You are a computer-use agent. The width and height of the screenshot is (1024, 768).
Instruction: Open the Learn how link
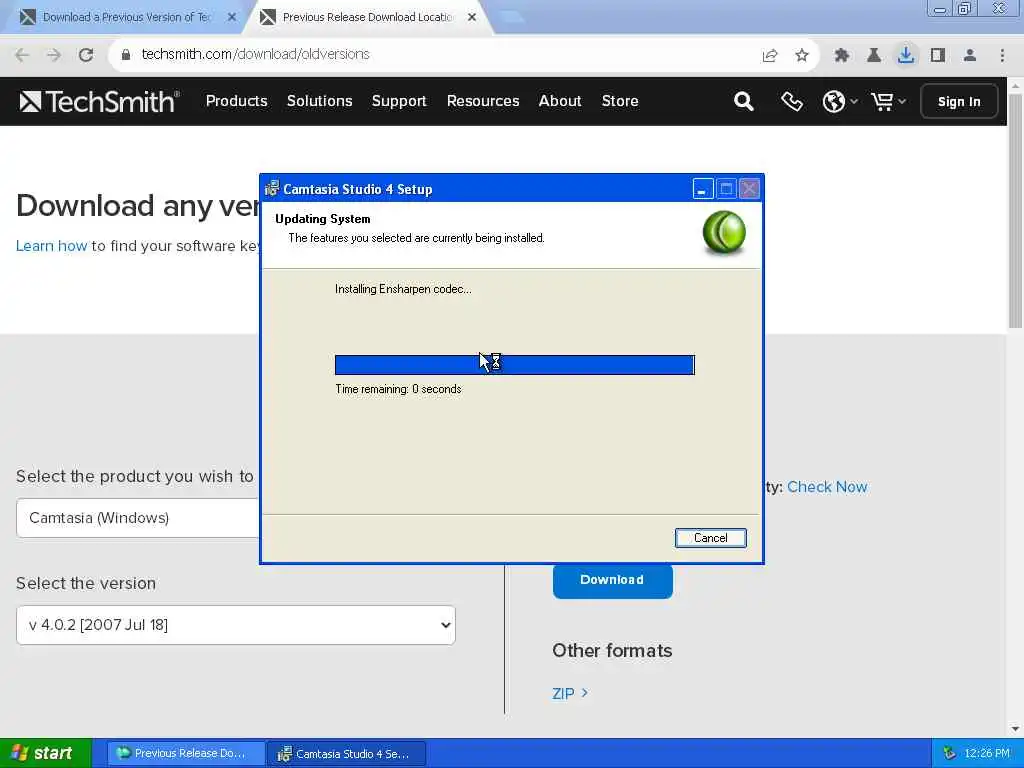click(x=52, y=246)
